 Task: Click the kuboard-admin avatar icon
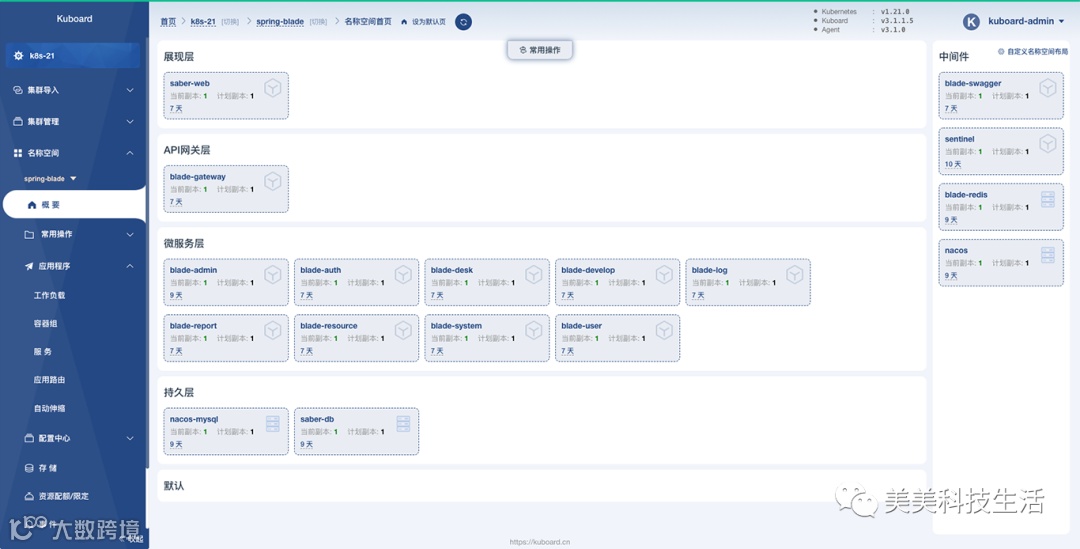(971, 21)
